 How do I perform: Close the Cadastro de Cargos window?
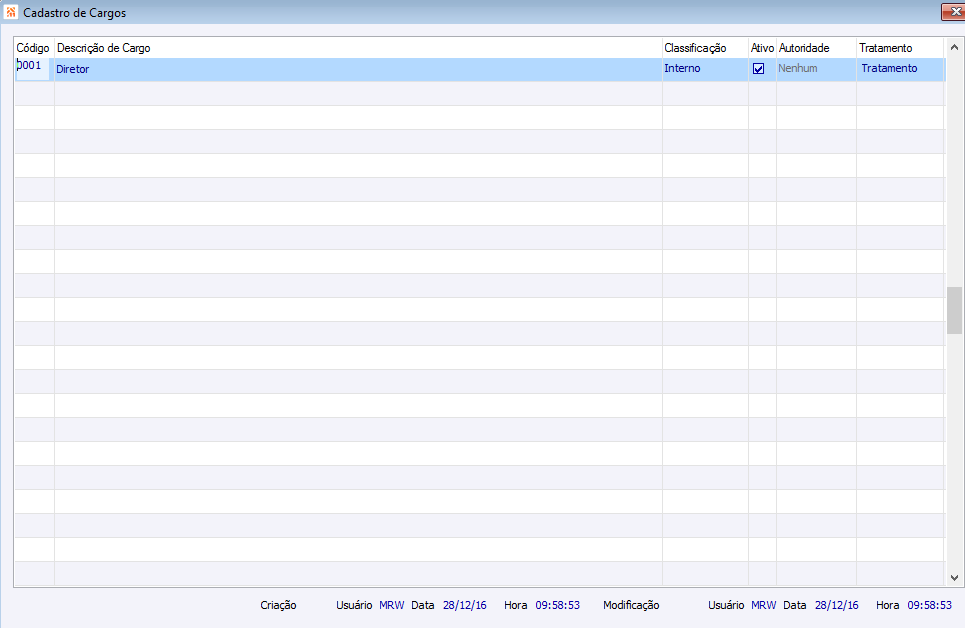coord(953,12)
